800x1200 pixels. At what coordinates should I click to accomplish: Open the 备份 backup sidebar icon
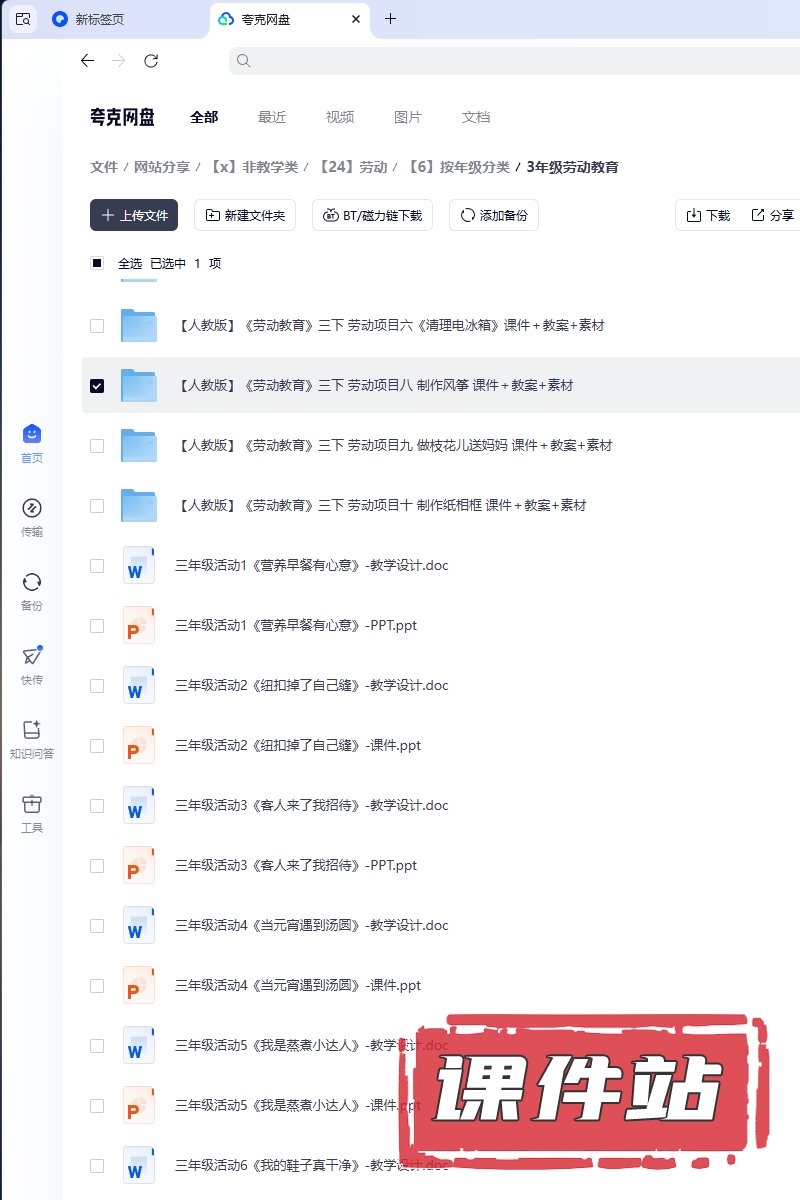32,590
